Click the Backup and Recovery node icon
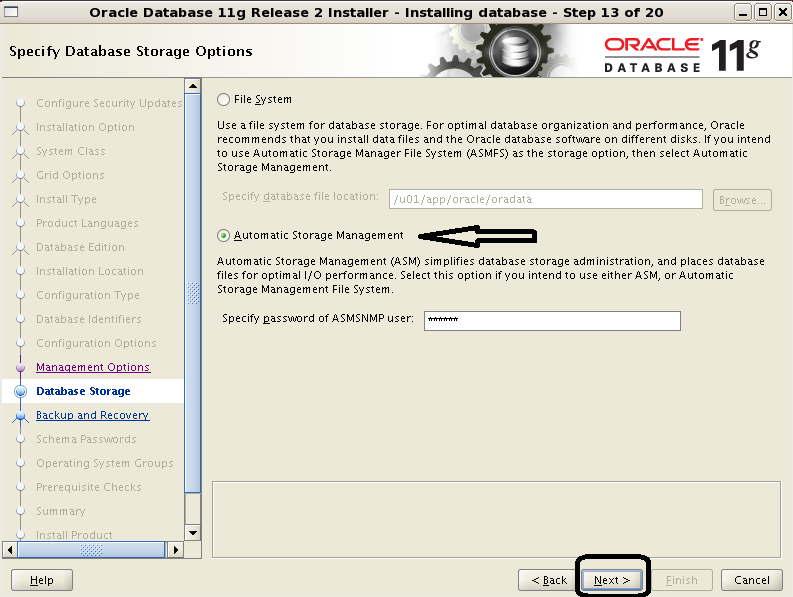The image size is (793, 597). [20, 416]
